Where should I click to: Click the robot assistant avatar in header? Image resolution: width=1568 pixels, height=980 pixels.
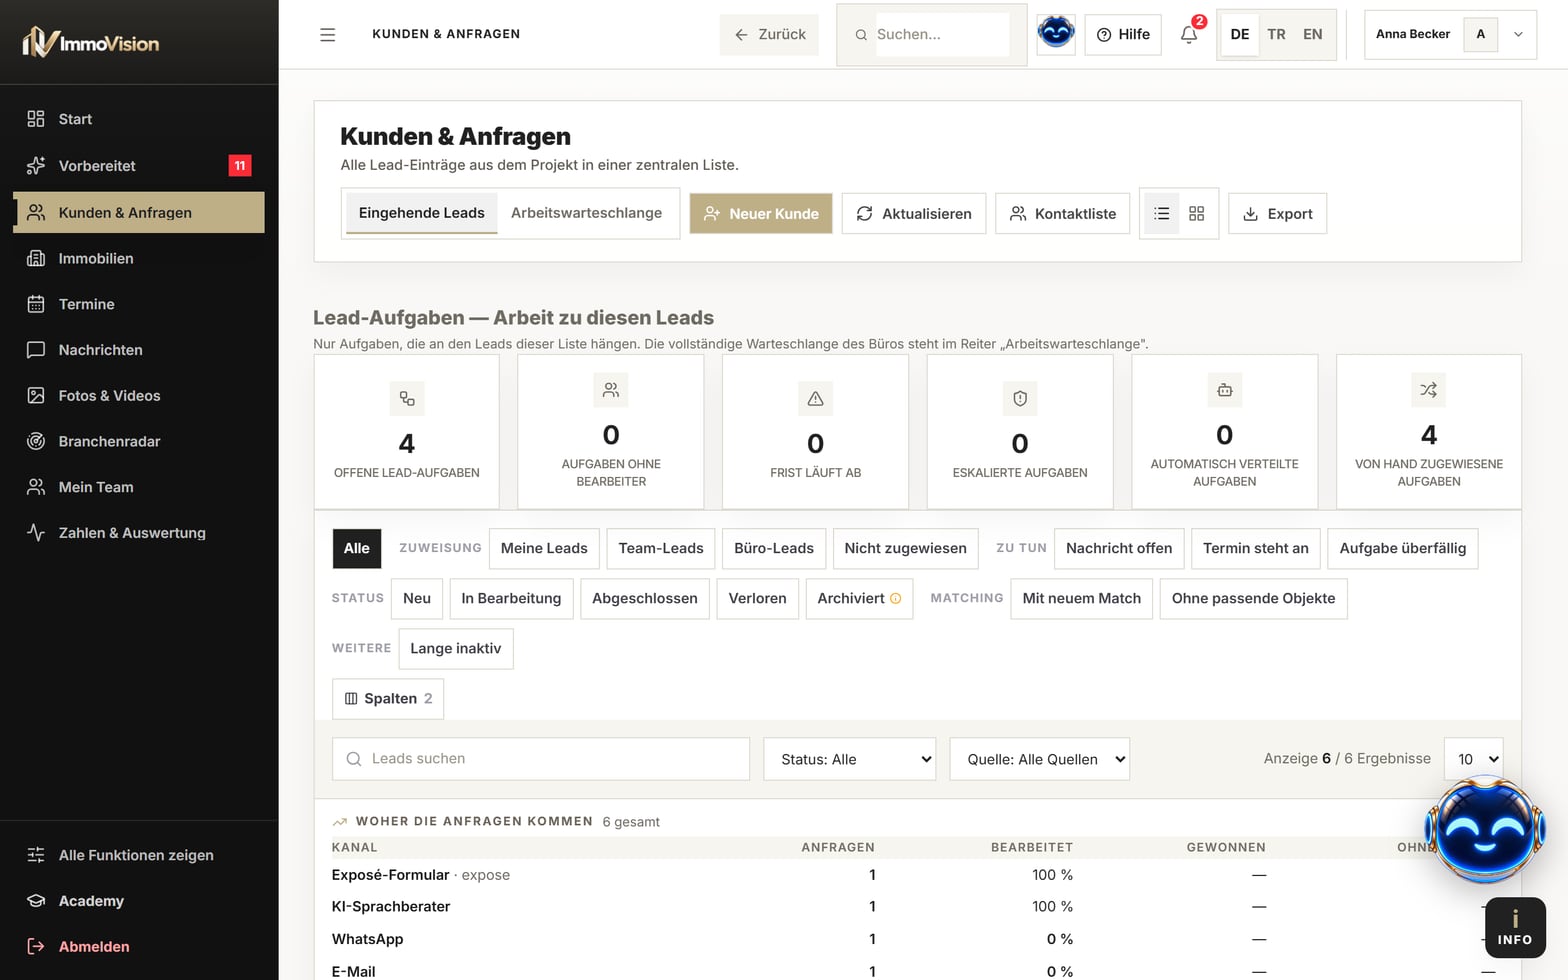click(1056, 34)
